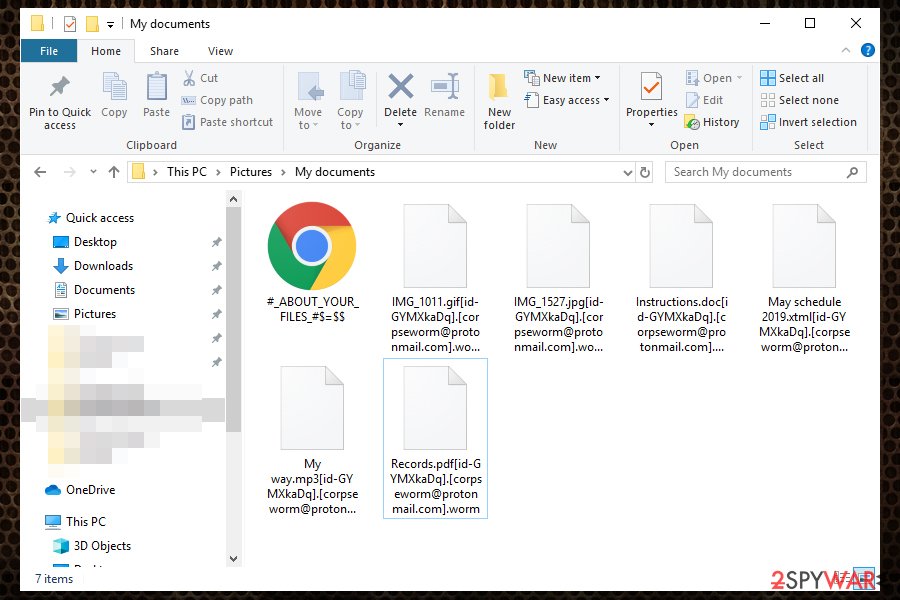The height and width of the screenshot is (600, 900).
Task: Click My documents in address bar
Action: [x=335, y=172]
